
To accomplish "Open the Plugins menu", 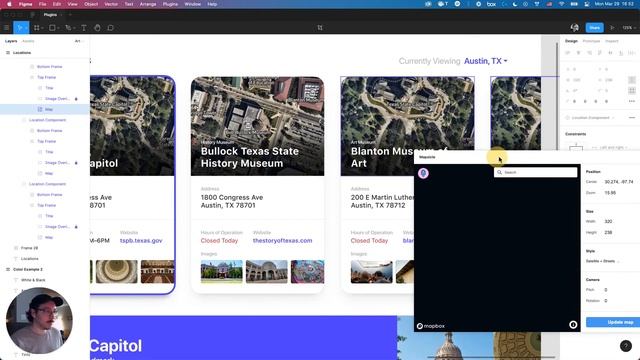I will (170, 4).
